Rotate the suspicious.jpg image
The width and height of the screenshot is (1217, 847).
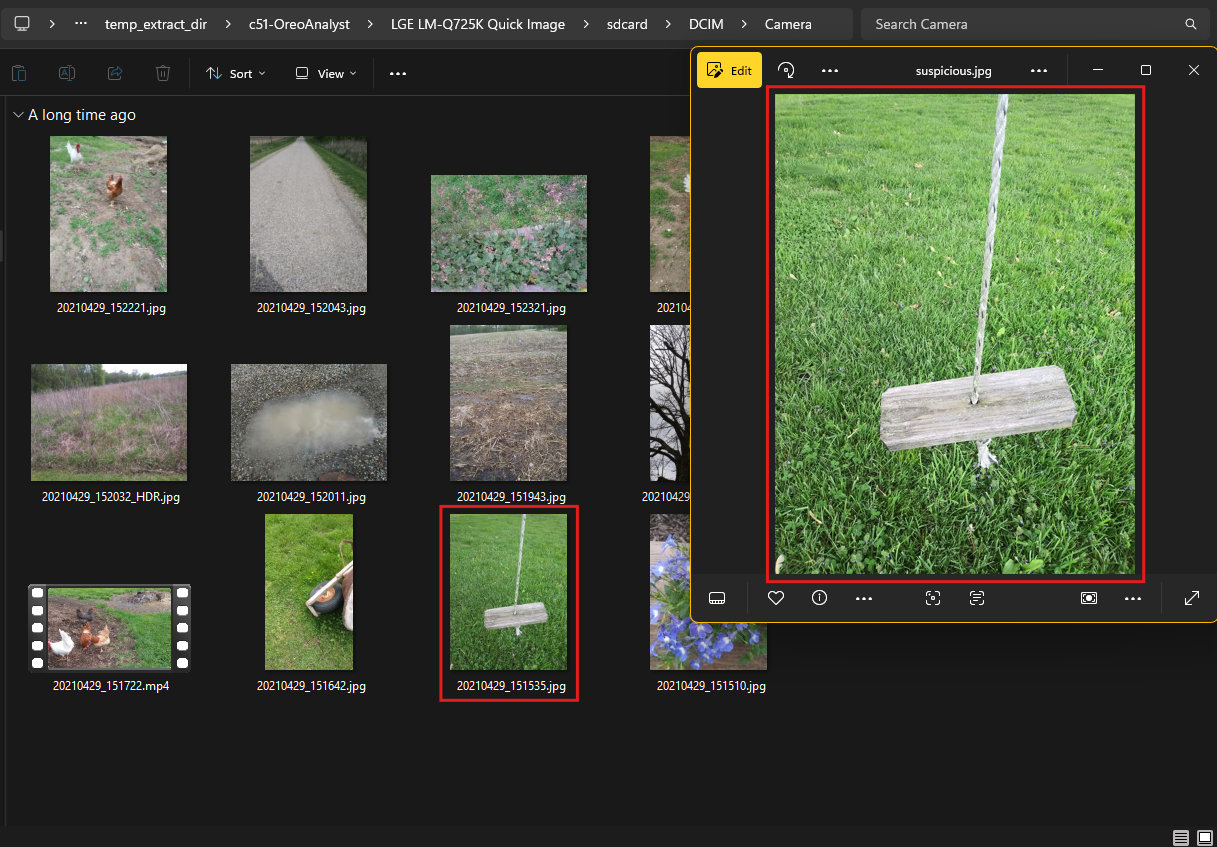click(x=787, y=70)
